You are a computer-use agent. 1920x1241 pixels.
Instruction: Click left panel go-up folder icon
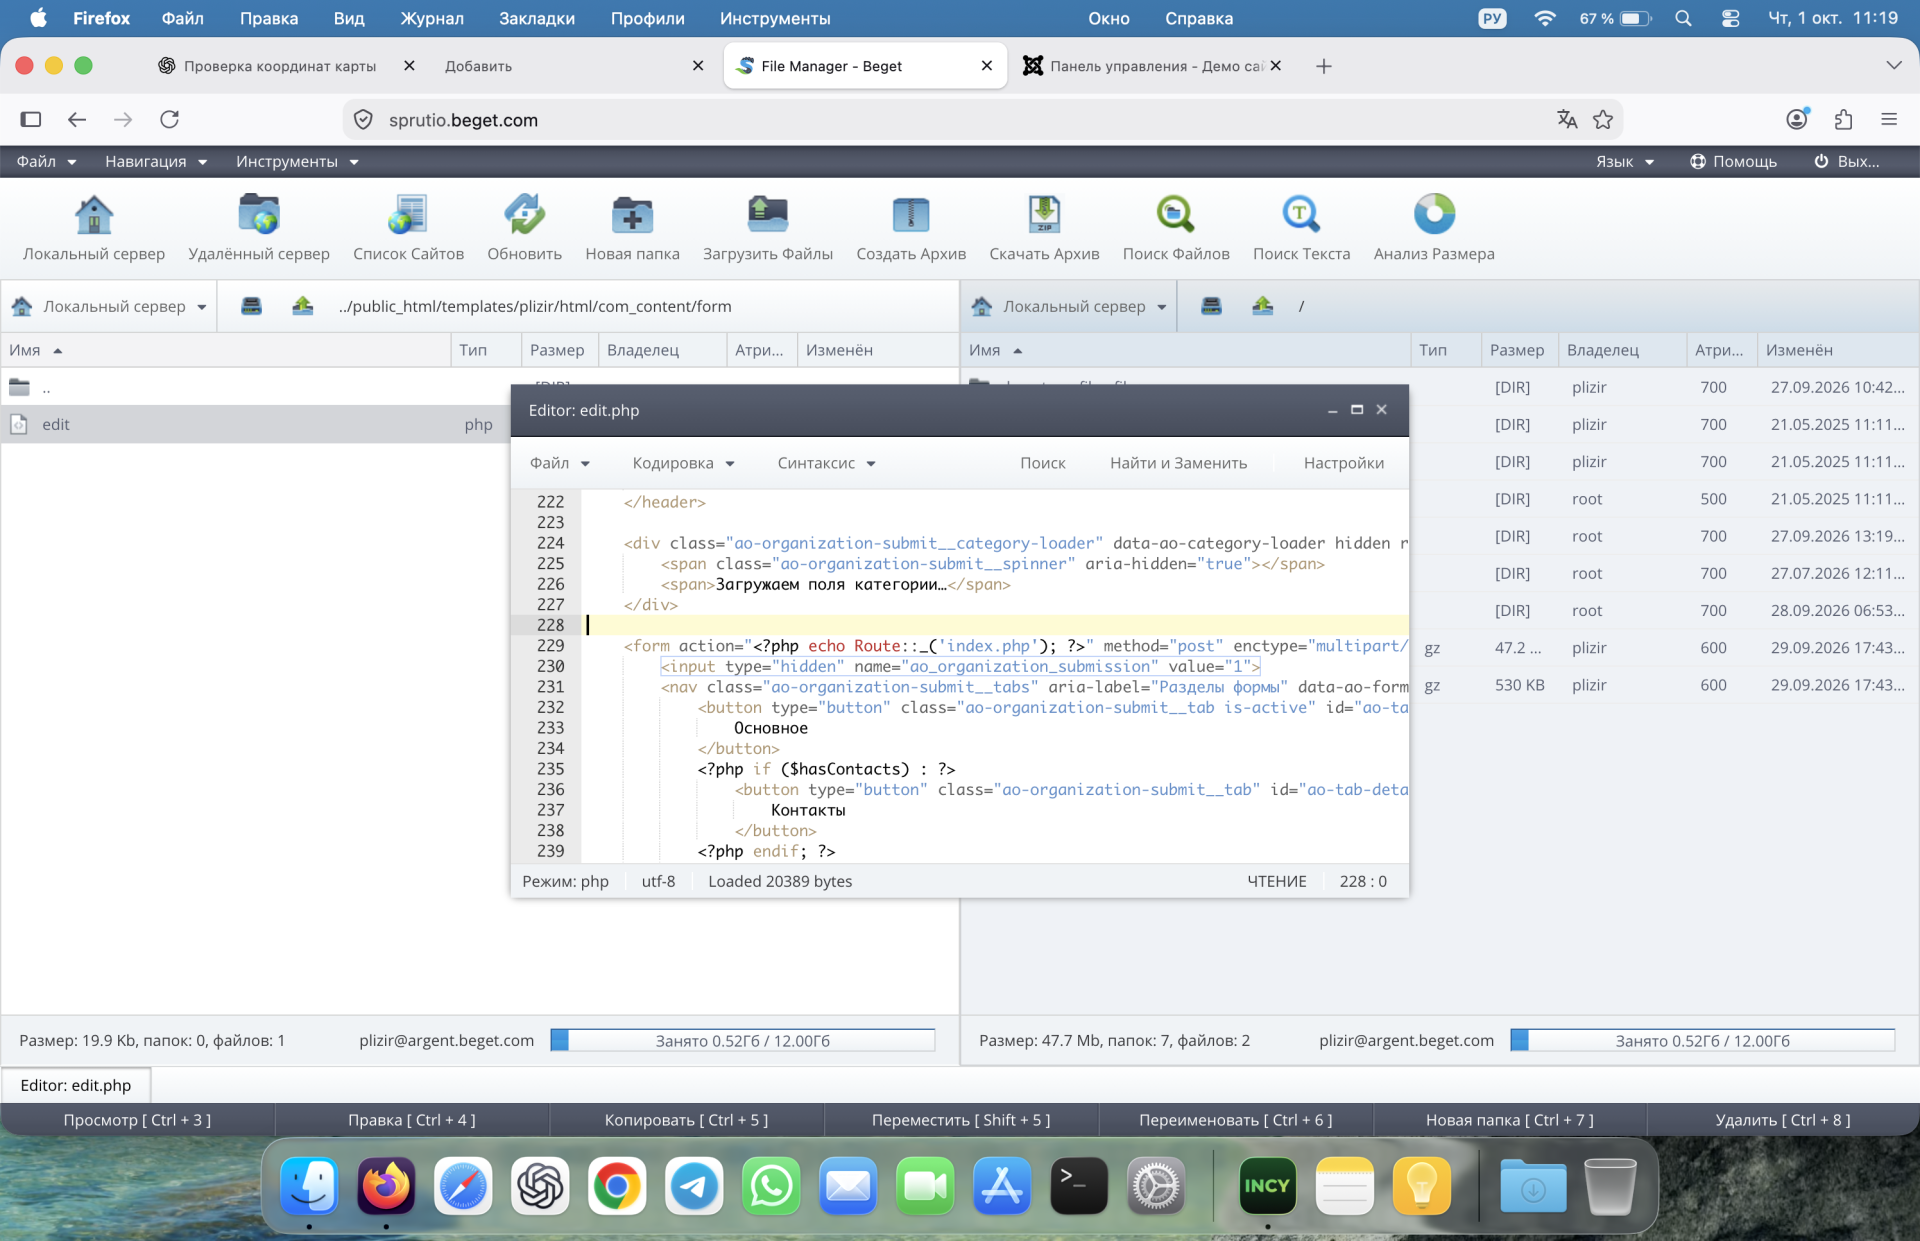pyautogui.click(x=302, y=306)
